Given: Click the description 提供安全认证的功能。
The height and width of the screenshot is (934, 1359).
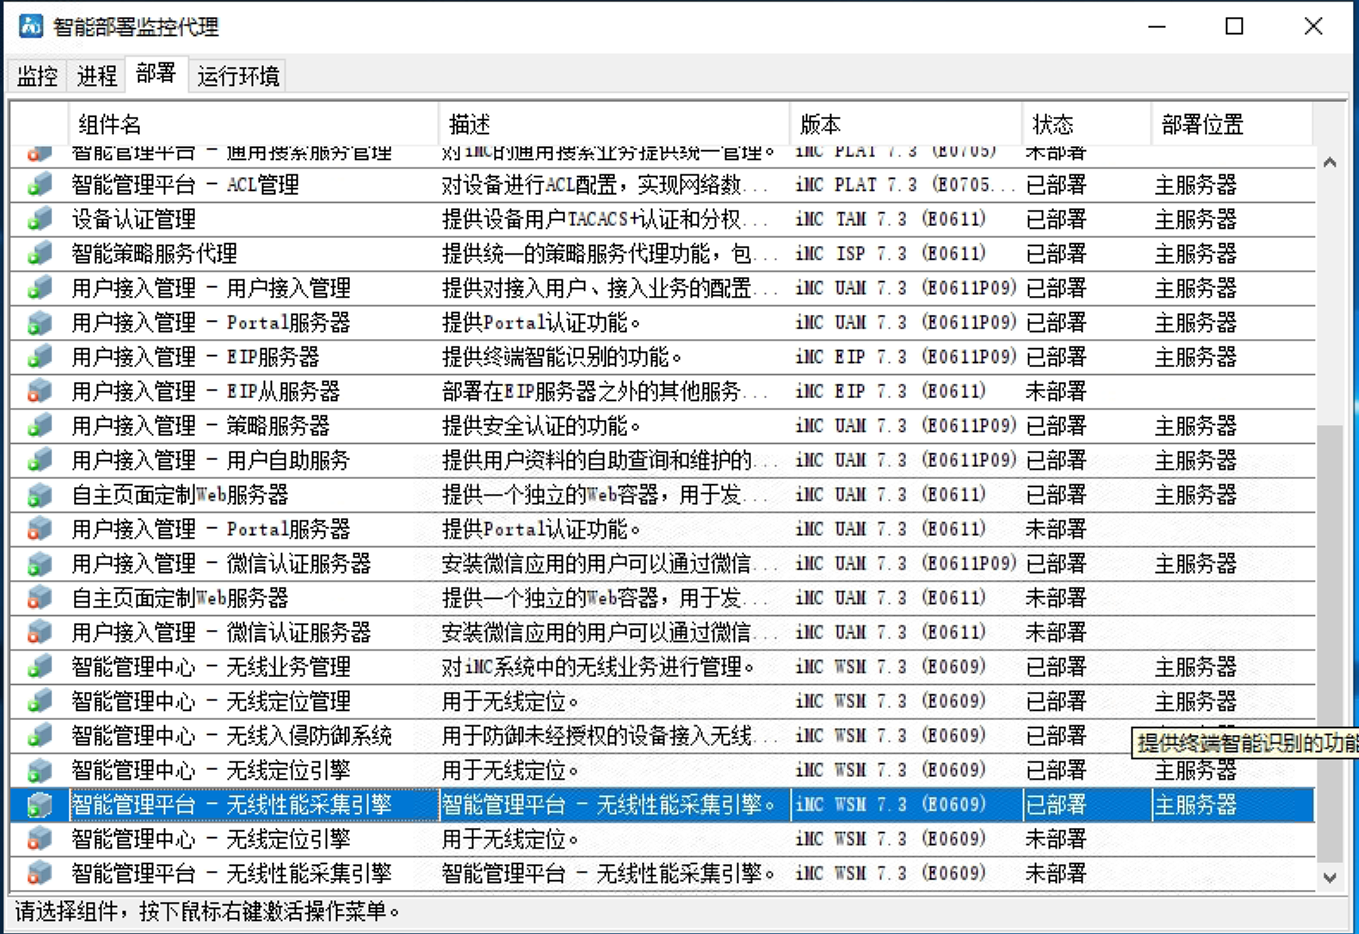Looking at the screenshot, I should (541, 426).
